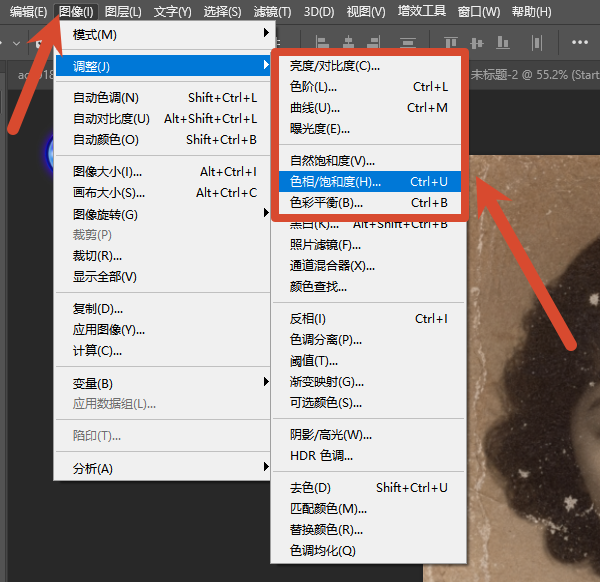The height and width of the screenshot is (582, 600).
Task: Open 匹配颜色(M)... adjustment
Action: pos(369,509)
